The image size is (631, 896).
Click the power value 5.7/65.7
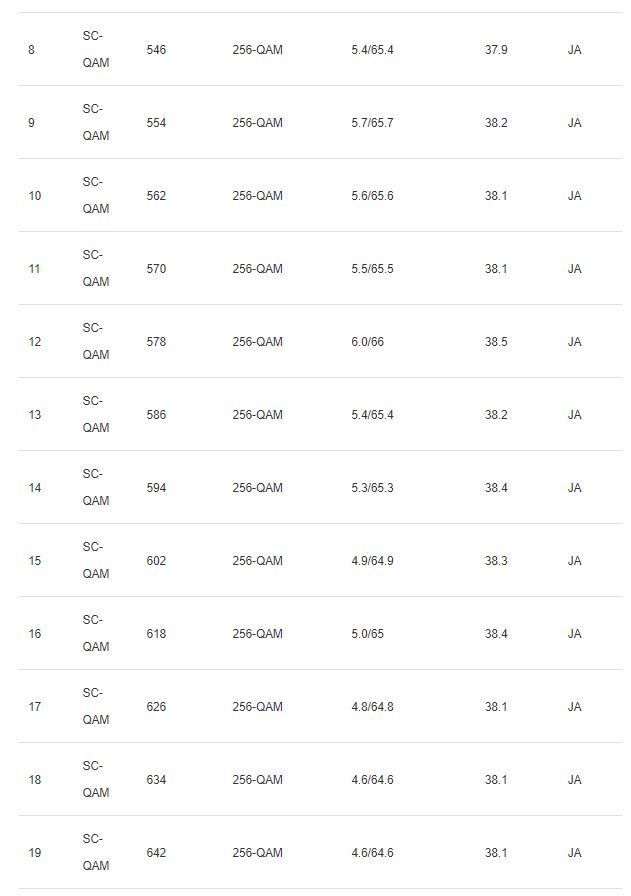(x=372, y=123)
